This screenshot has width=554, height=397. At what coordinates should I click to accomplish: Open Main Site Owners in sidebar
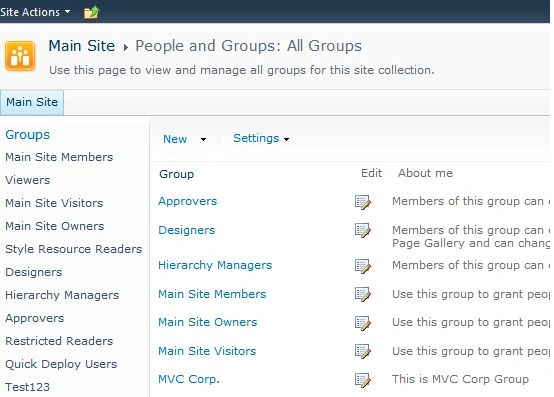tap(55, 226)
